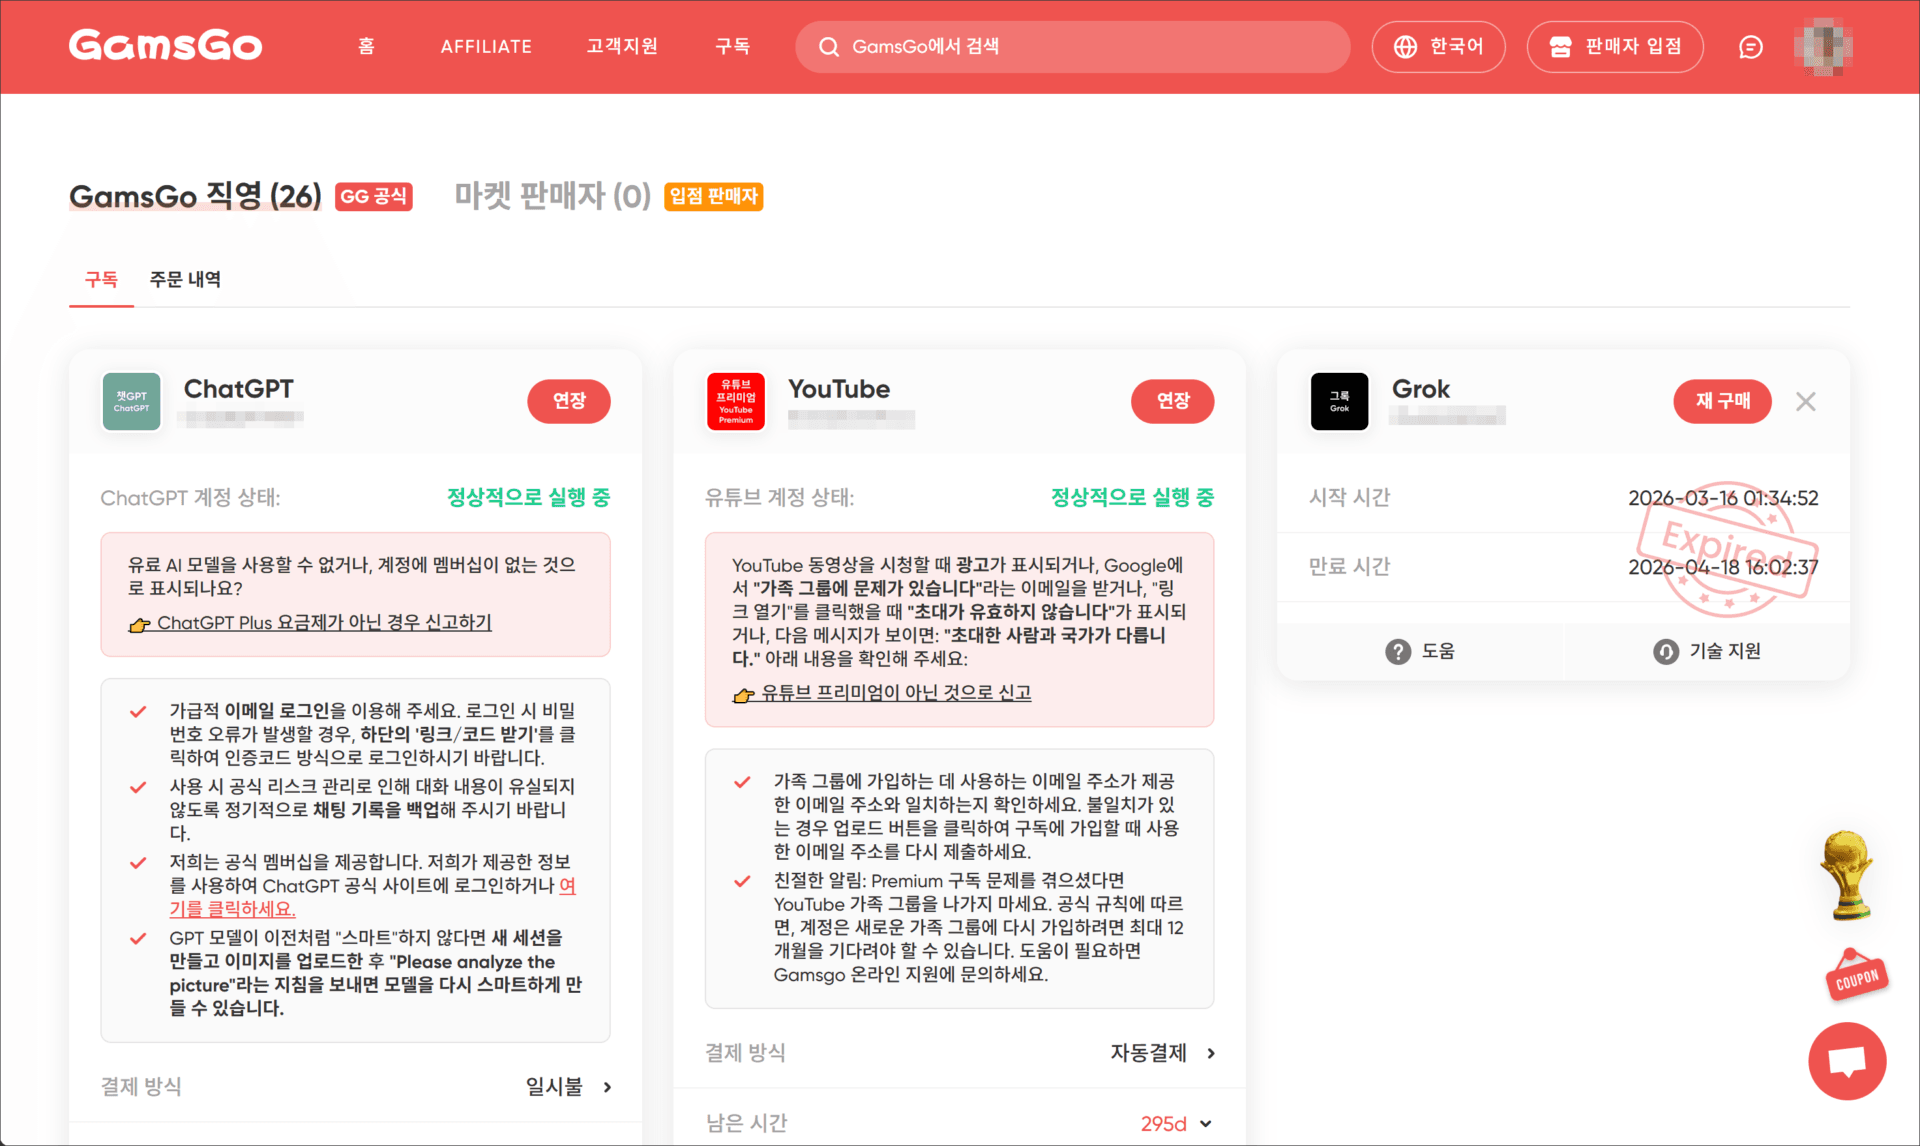Click the pointing hand icon by ChatGPT Plus report

coord(140,624)
